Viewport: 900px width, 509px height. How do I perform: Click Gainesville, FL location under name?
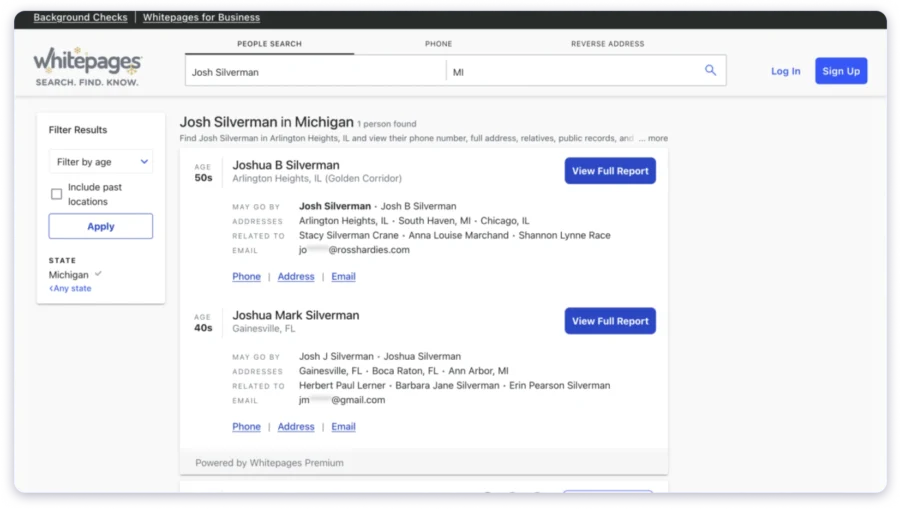pyautogui.click(x=263, y=329)
